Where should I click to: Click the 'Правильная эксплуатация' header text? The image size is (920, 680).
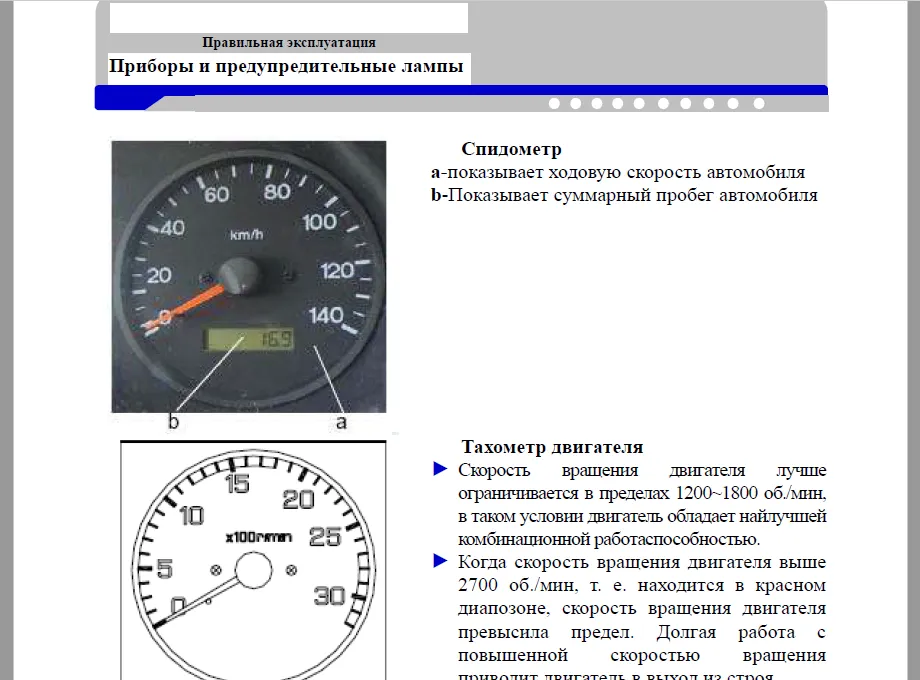289,42
